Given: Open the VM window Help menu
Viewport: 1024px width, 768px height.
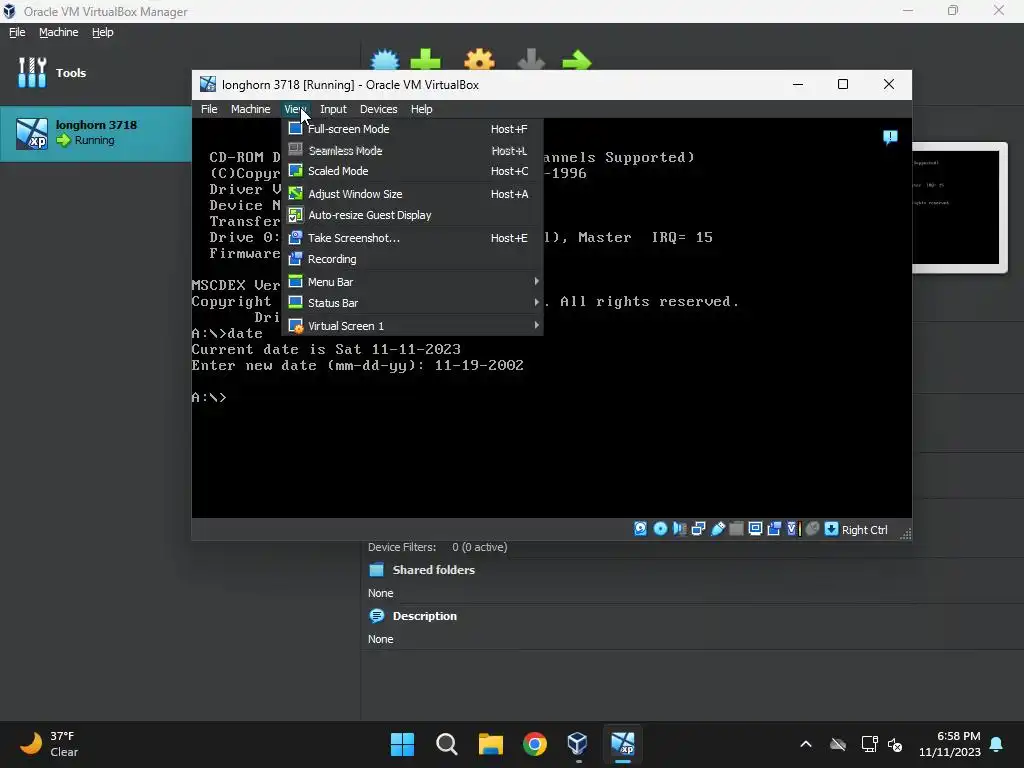Looking at the screenshot, I should [x=421, y=109].
